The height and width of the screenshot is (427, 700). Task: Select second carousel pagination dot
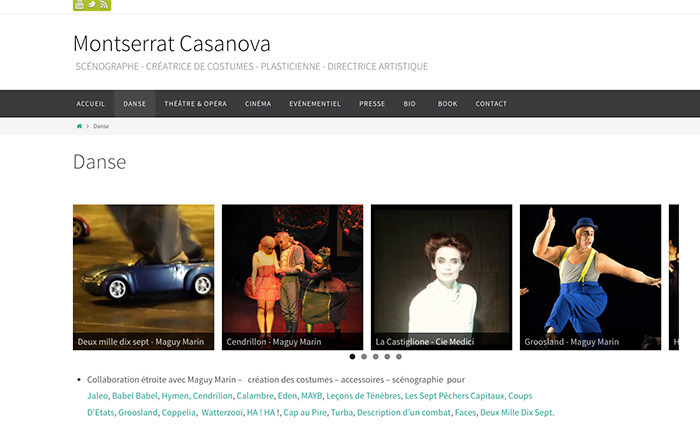[x=364, y=356]
